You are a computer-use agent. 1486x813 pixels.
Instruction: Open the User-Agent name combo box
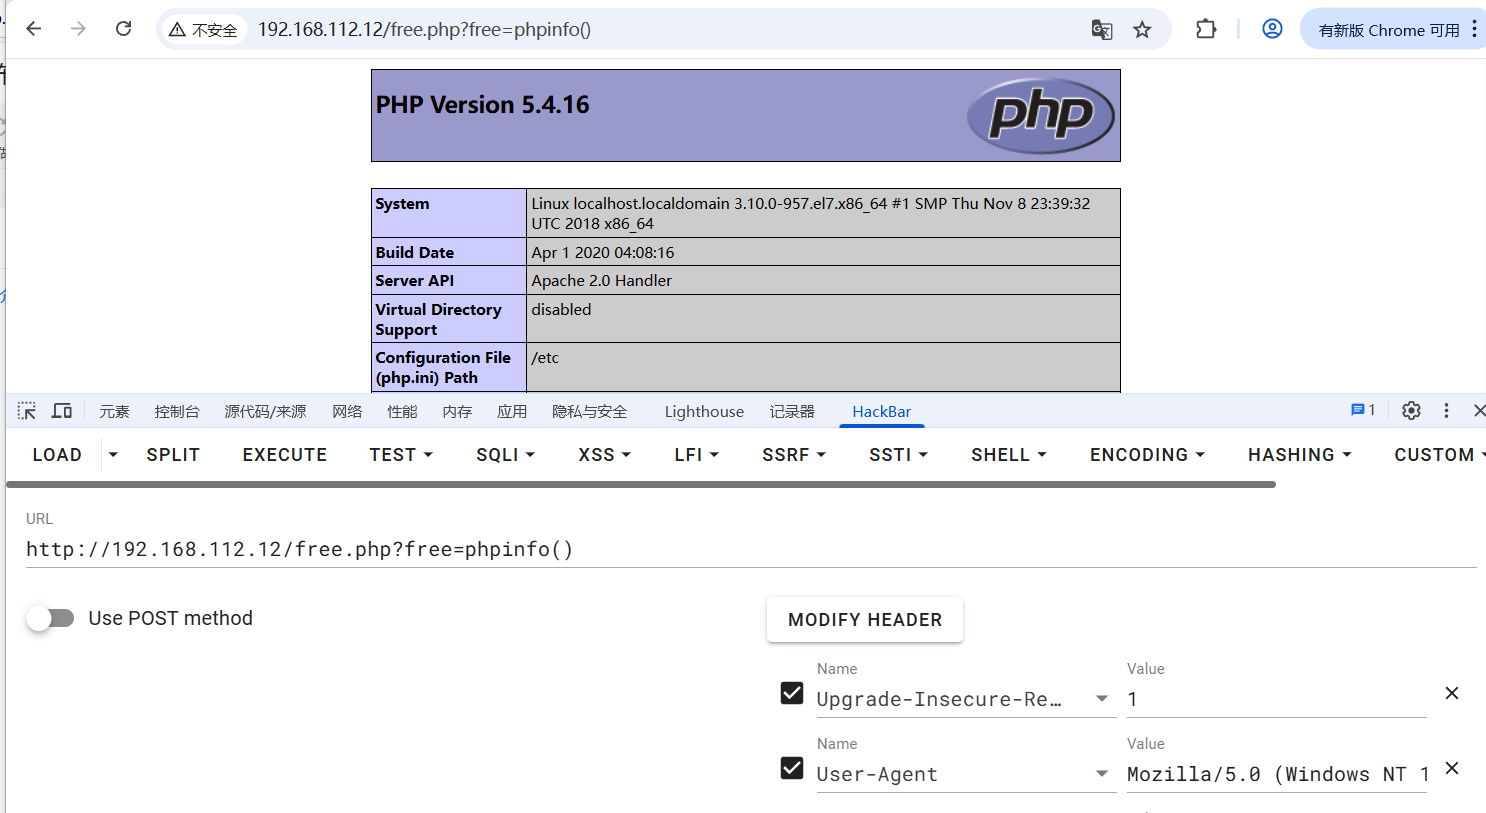966,774
